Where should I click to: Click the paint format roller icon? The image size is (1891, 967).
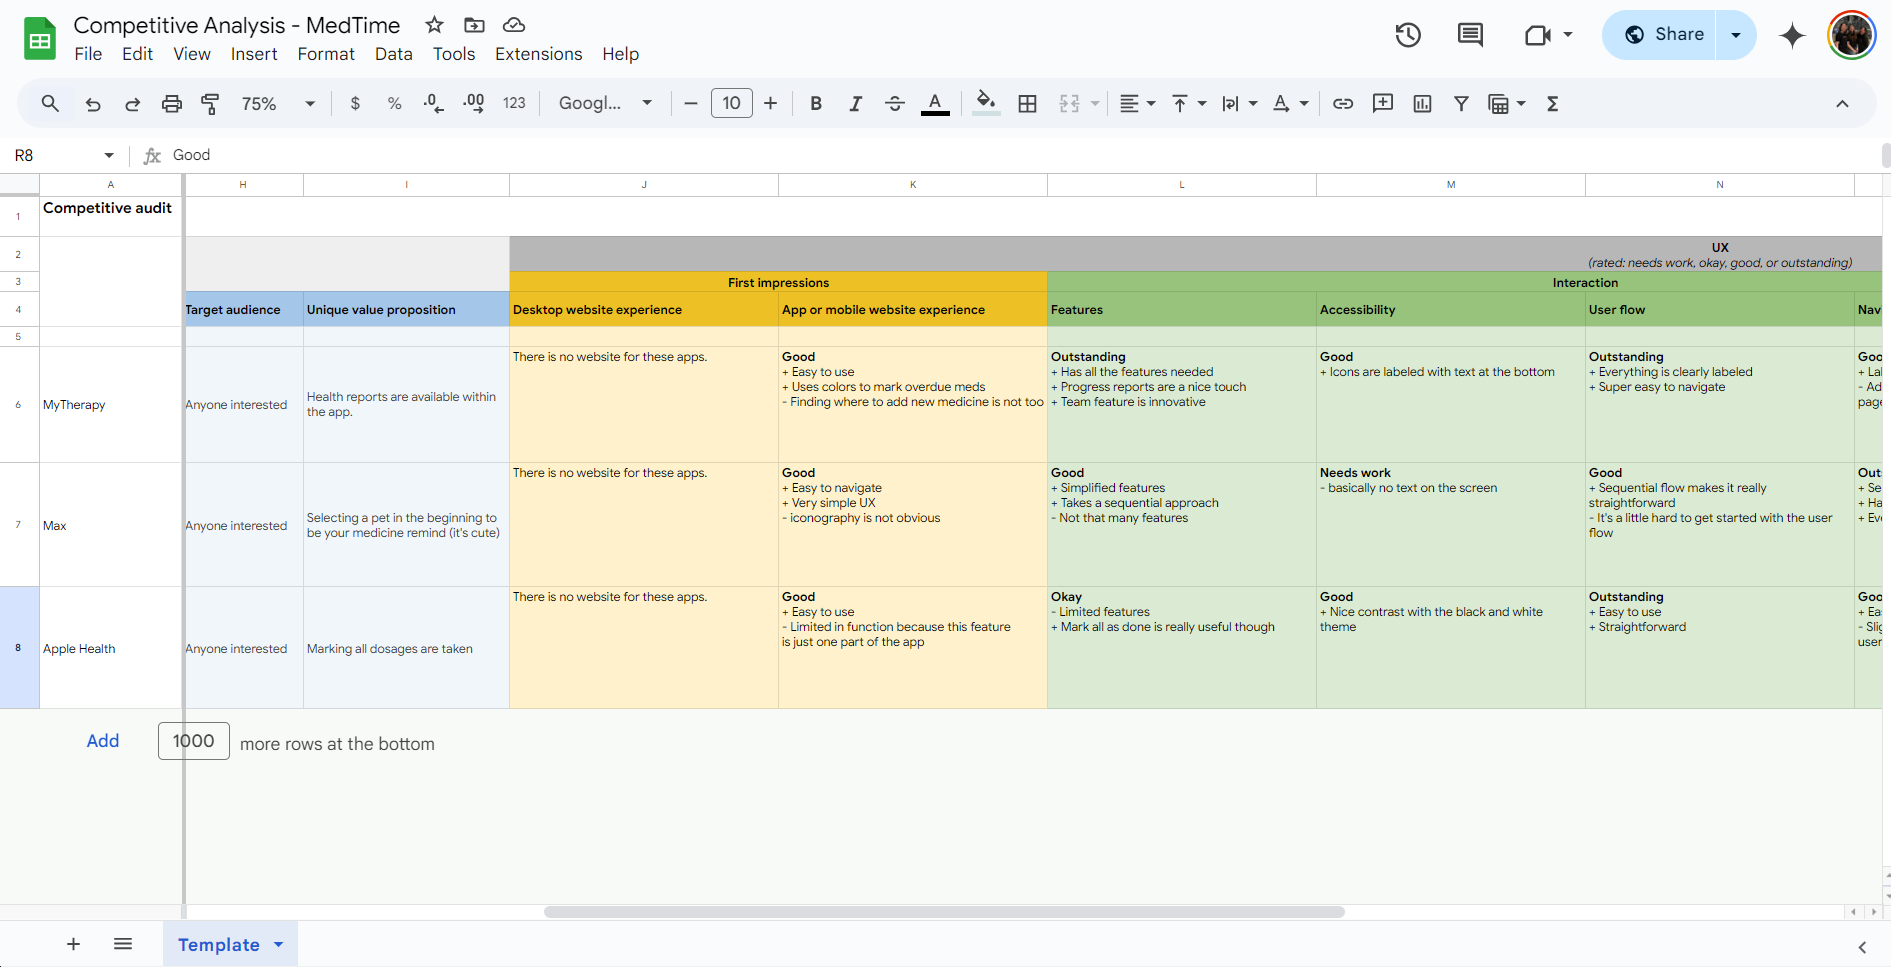coord(210,104)
